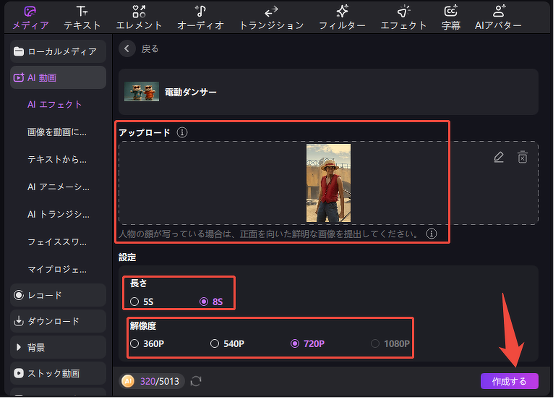The height and width of the screenshot is (398, 554).
Task: Click the info icon after face hint text
Action: tap(431, 234)
